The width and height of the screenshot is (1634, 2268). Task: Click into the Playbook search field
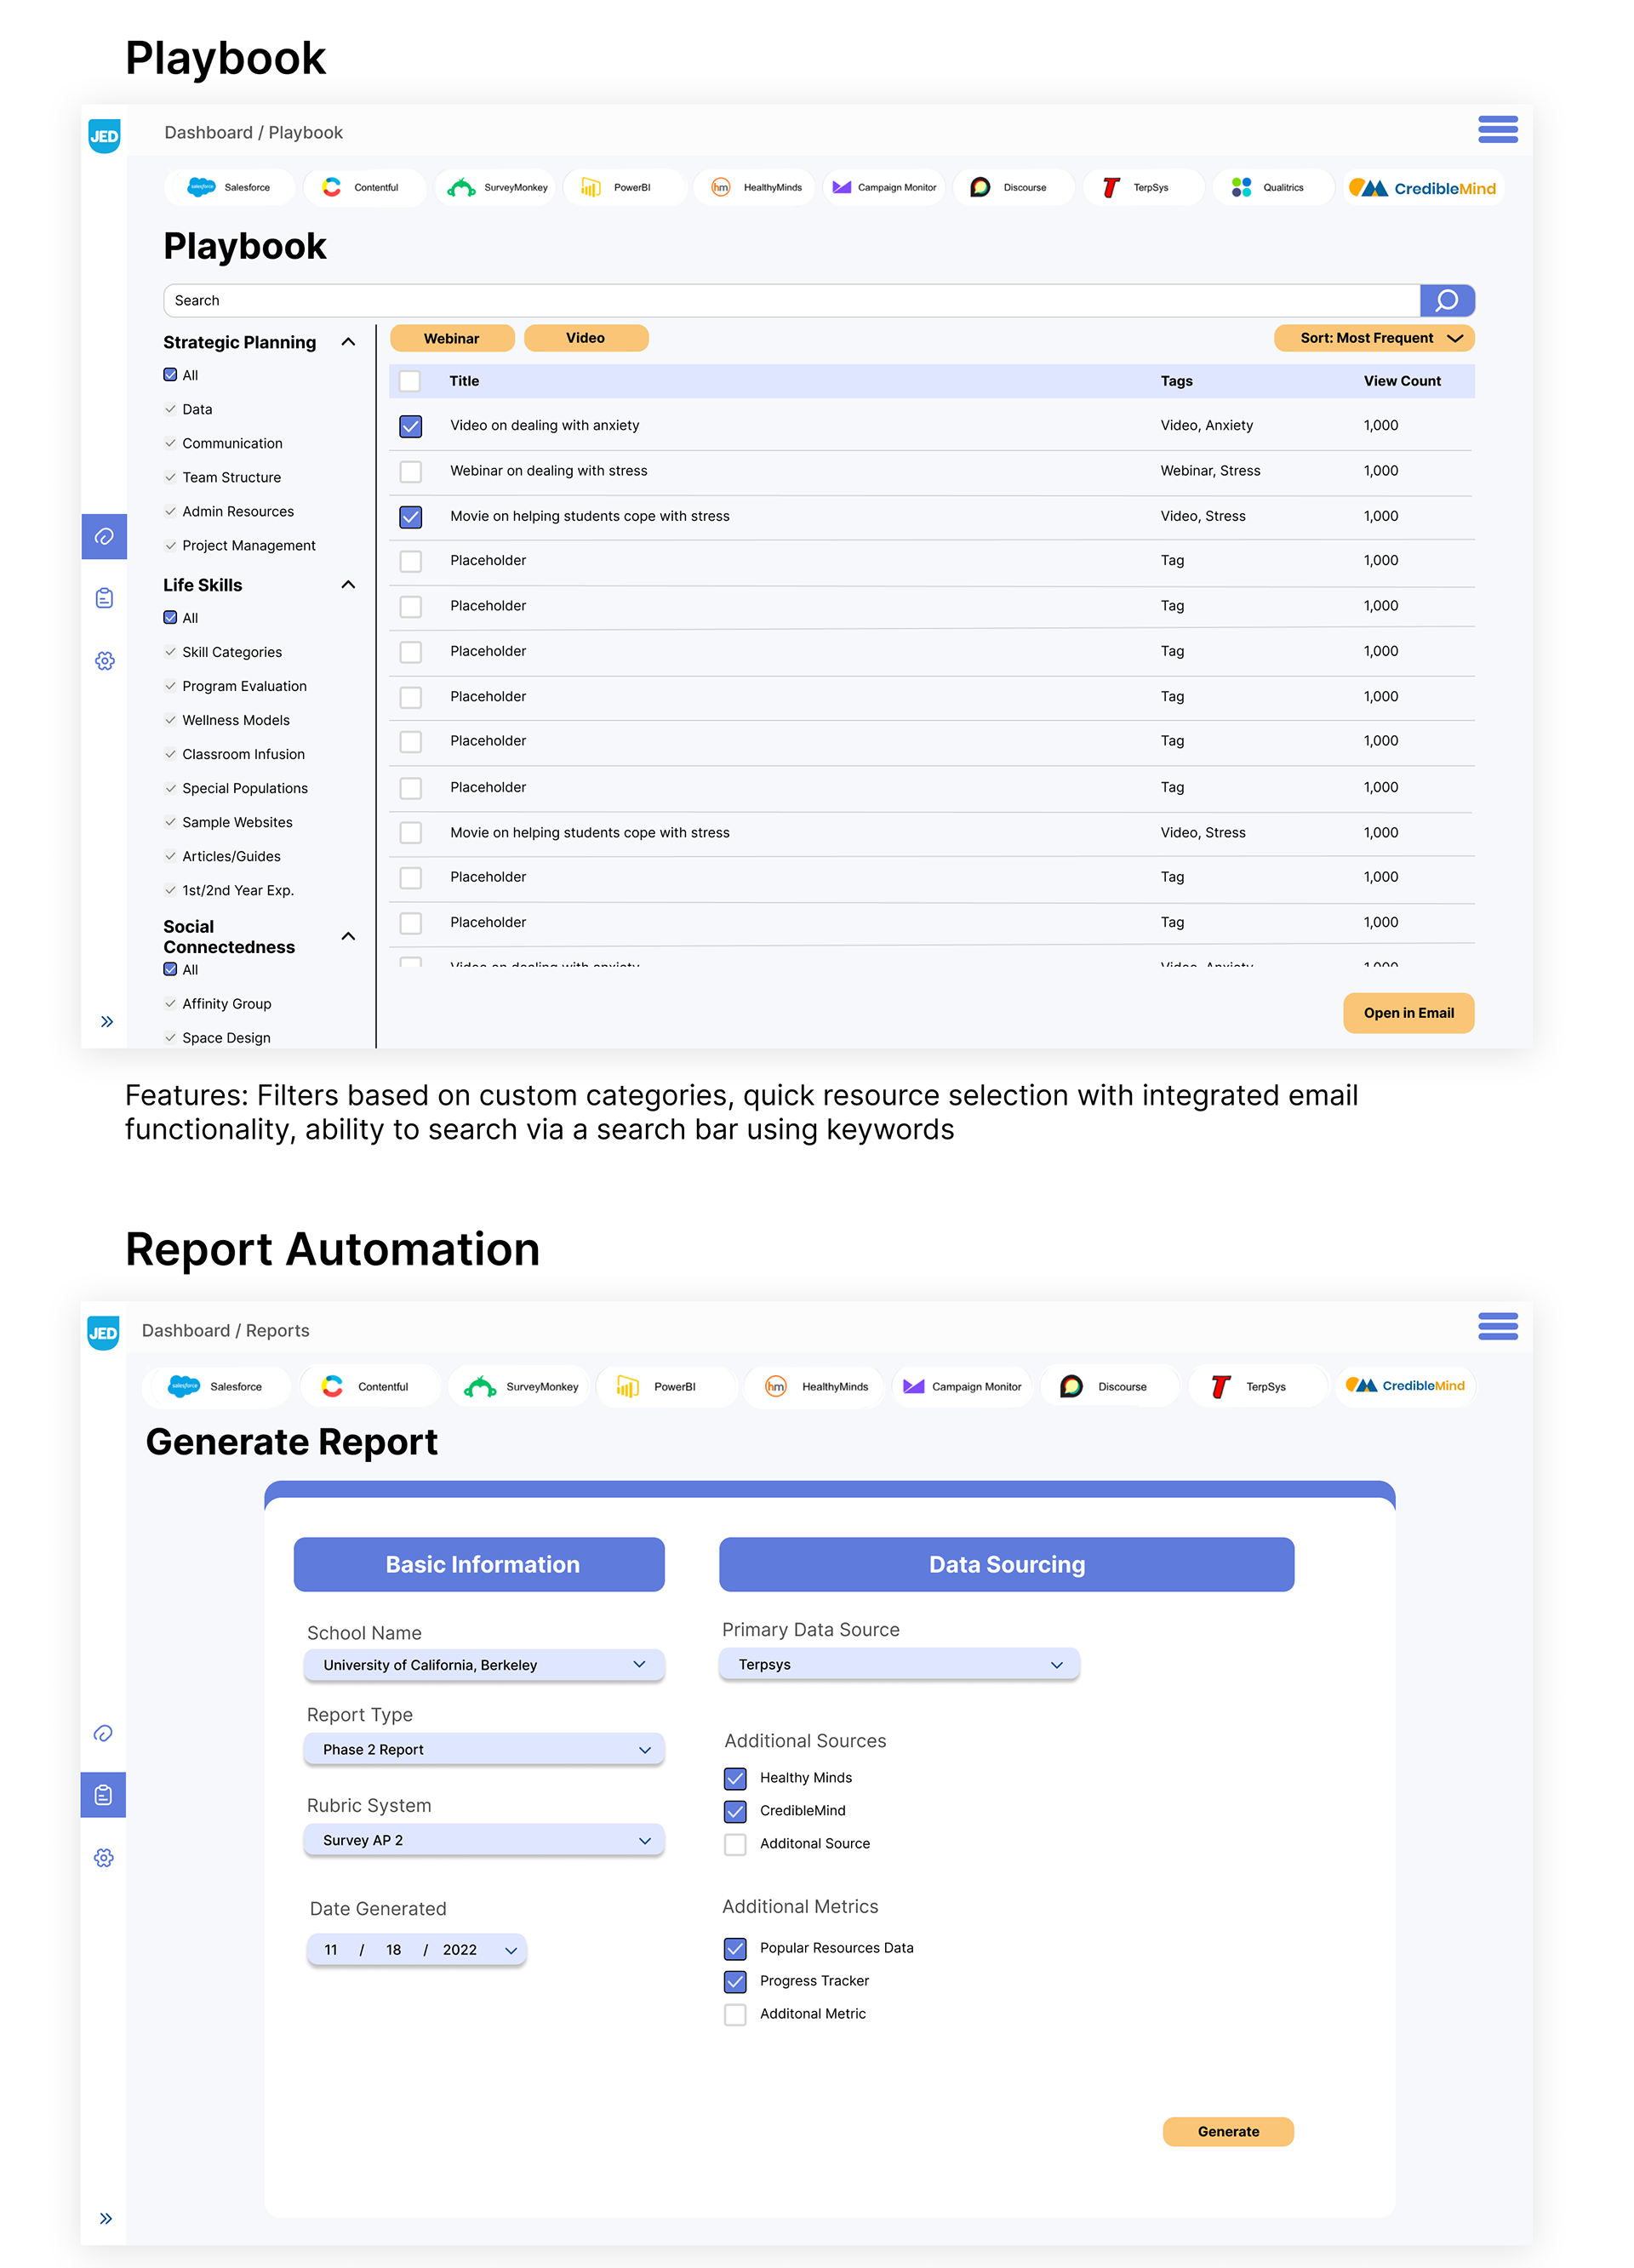(790, 300)
